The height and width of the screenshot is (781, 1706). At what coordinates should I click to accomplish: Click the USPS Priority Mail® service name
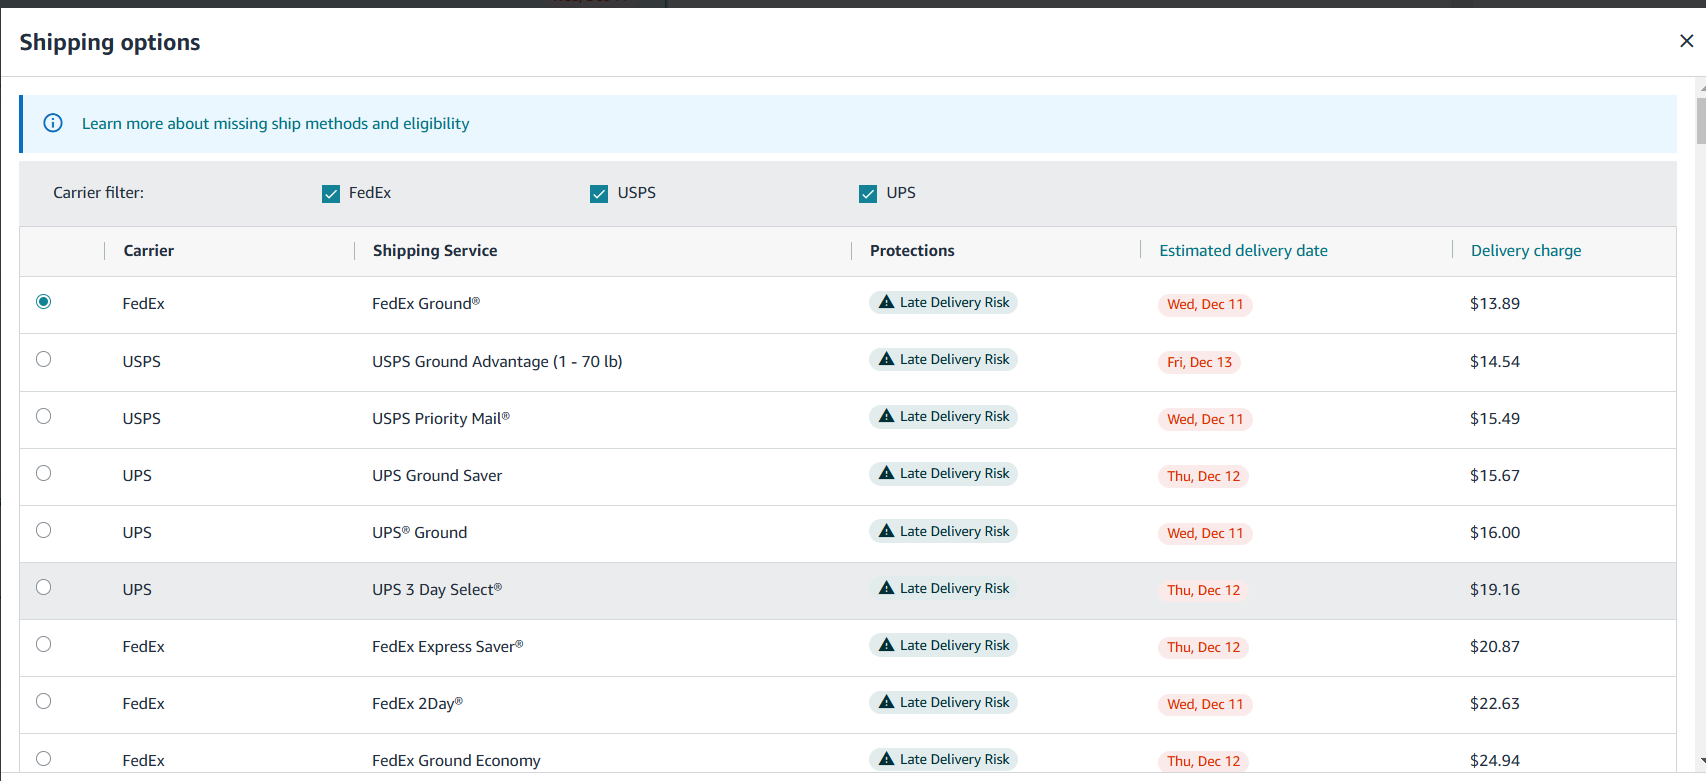click(x=441, y=419)
